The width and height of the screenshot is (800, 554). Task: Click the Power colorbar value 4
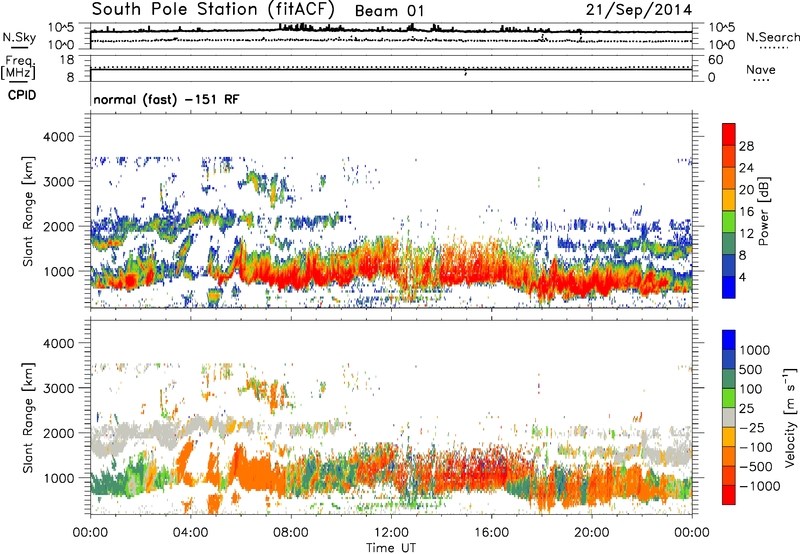pyautogui.click(x=742, y=278)
